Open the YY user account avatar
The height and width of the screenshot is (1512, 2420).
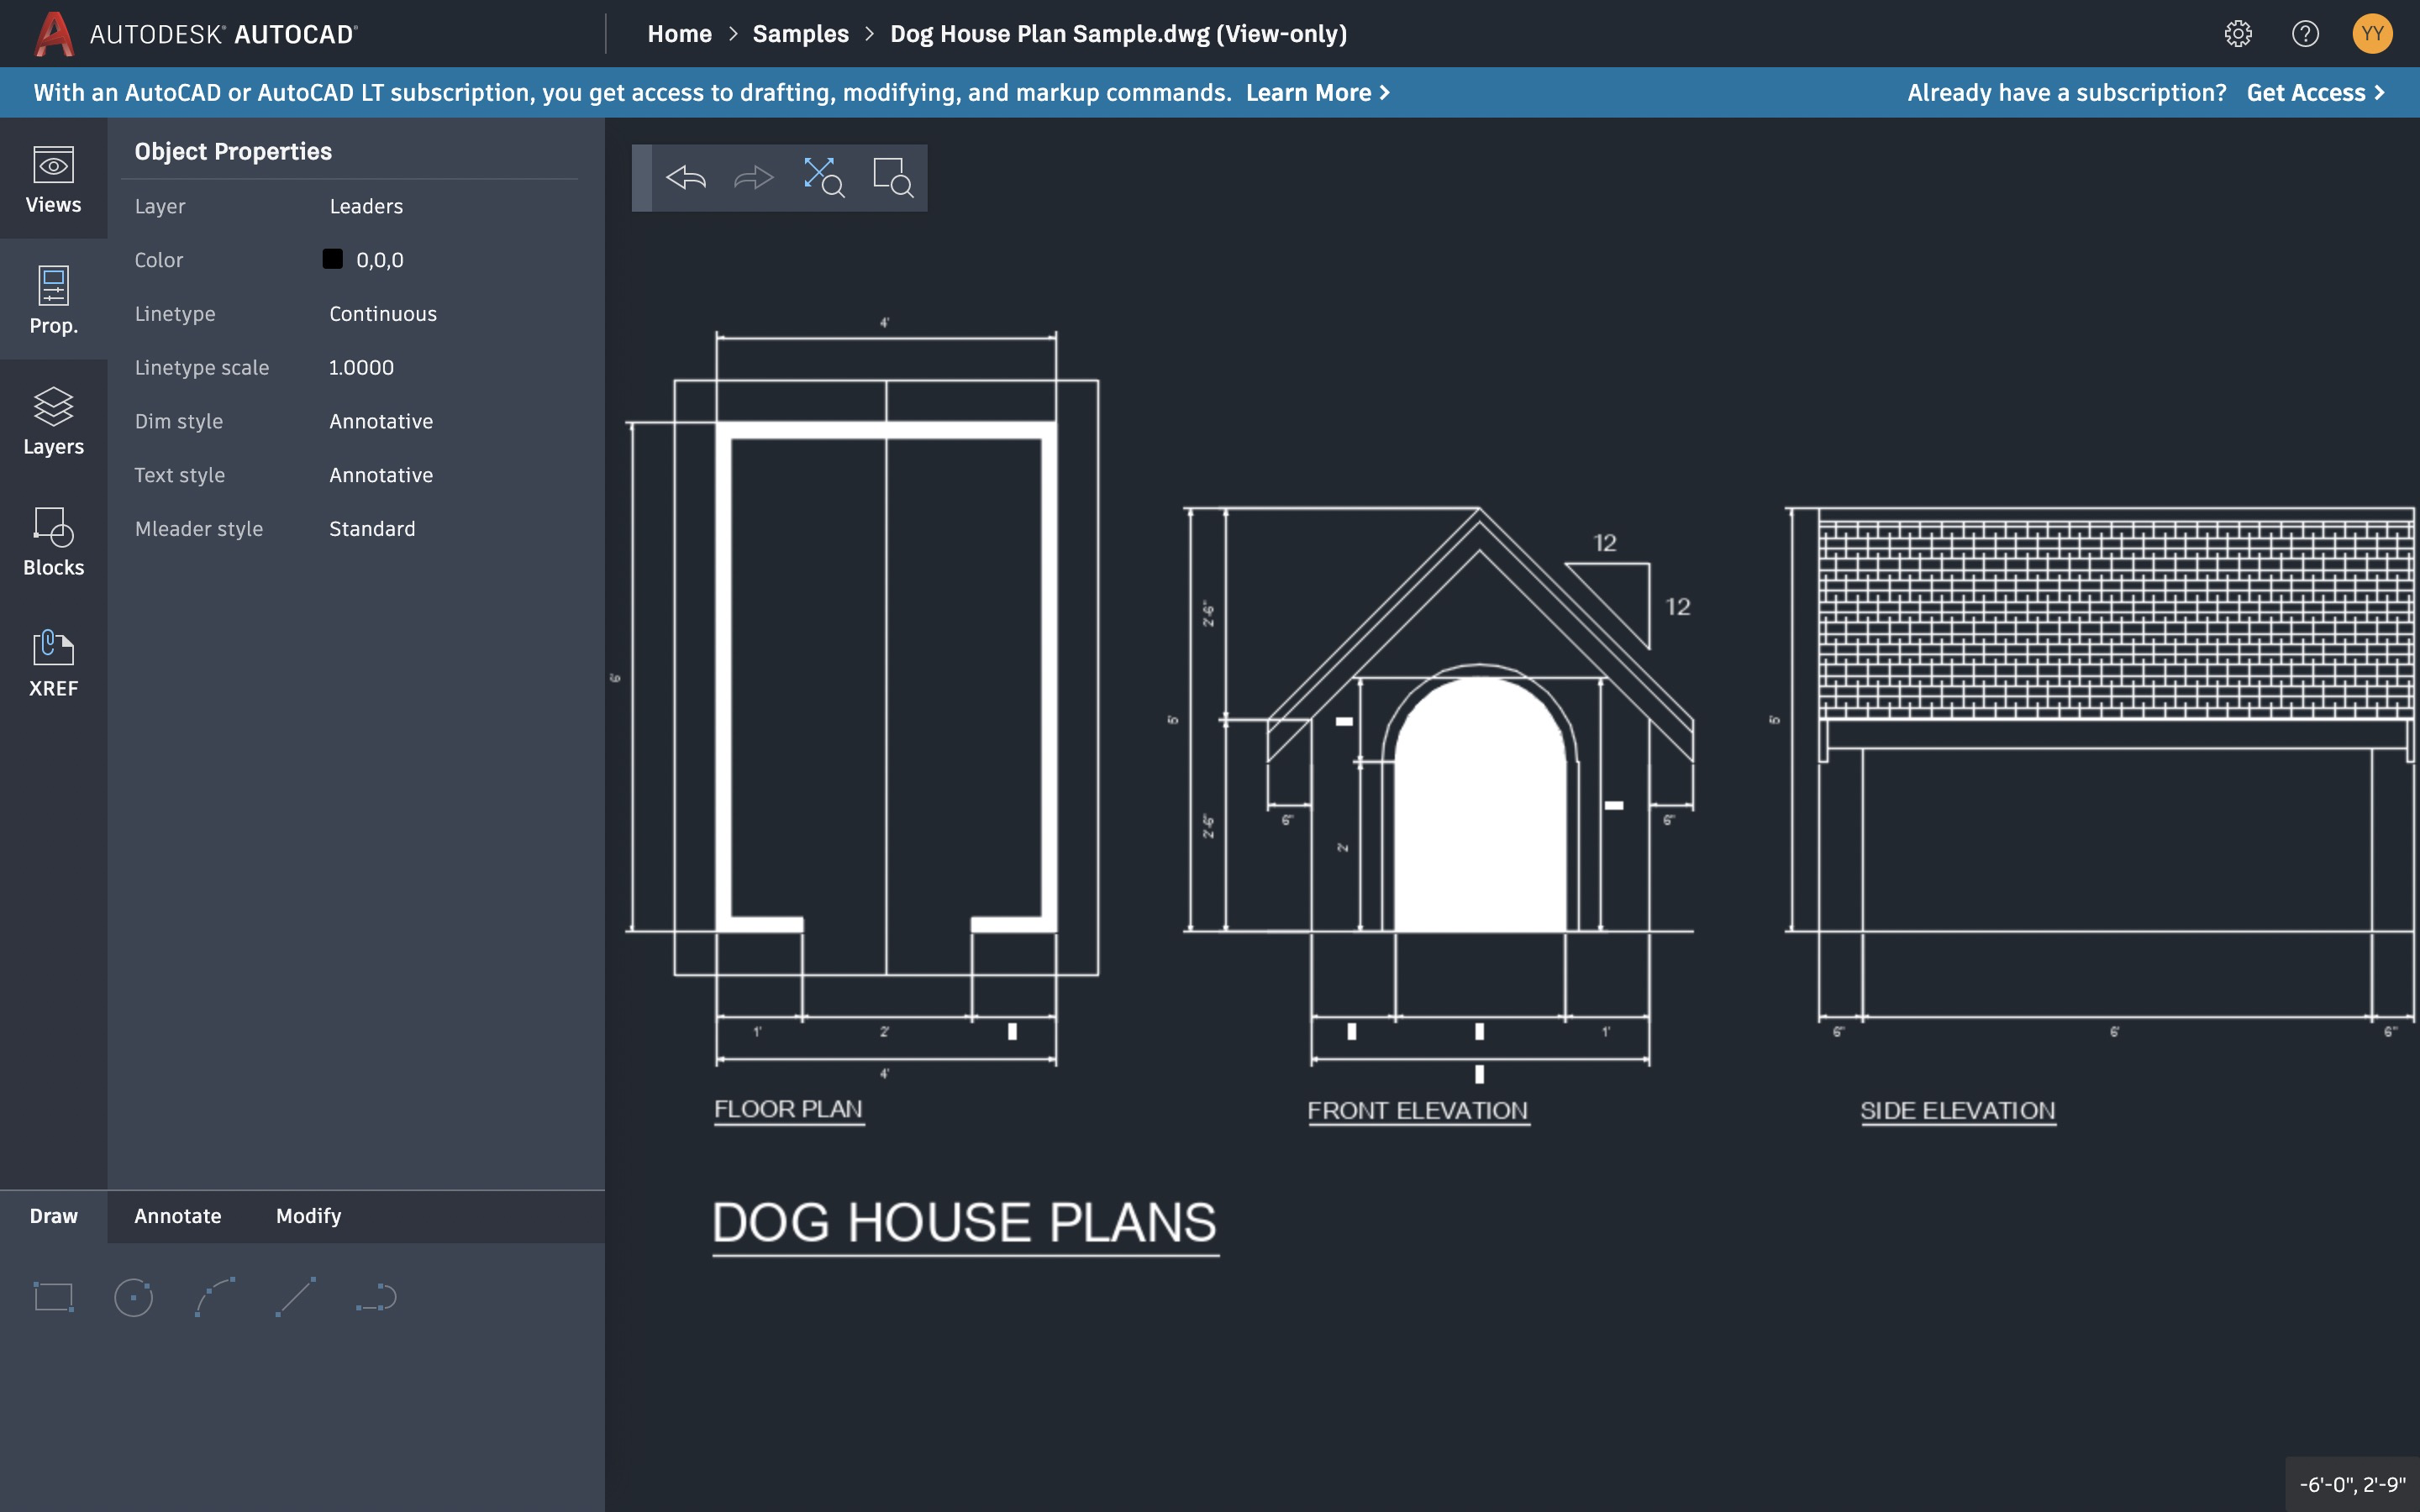(x=2372, y=34)
